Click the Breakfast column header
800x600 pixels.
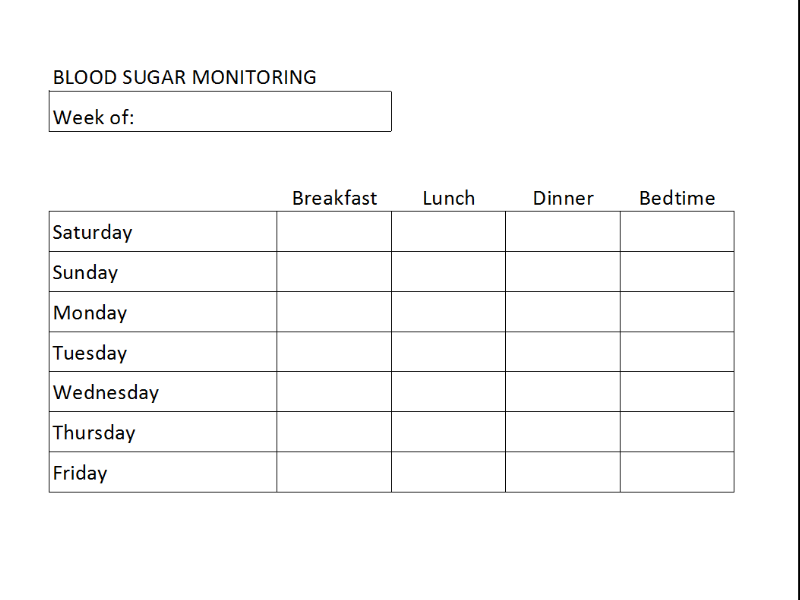coord(334,198)
